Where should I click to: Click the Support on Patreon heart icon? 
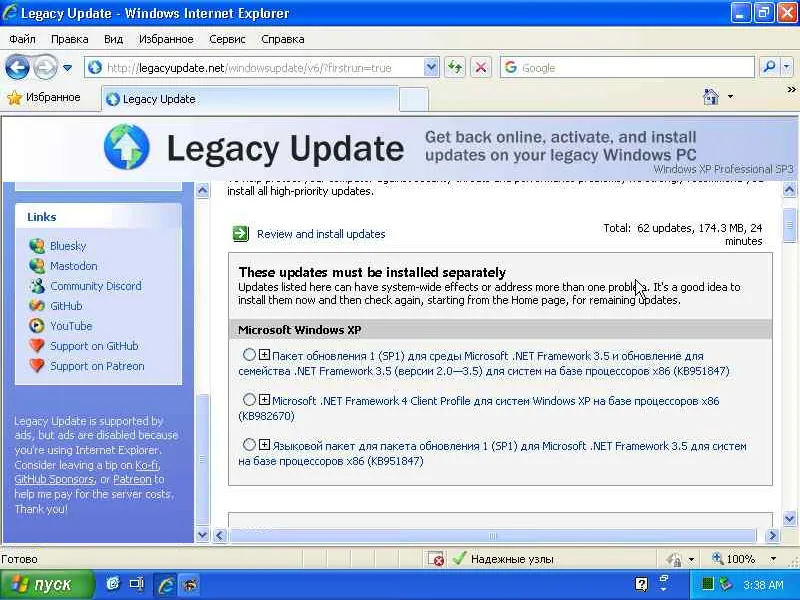click(x=37, y=366)
